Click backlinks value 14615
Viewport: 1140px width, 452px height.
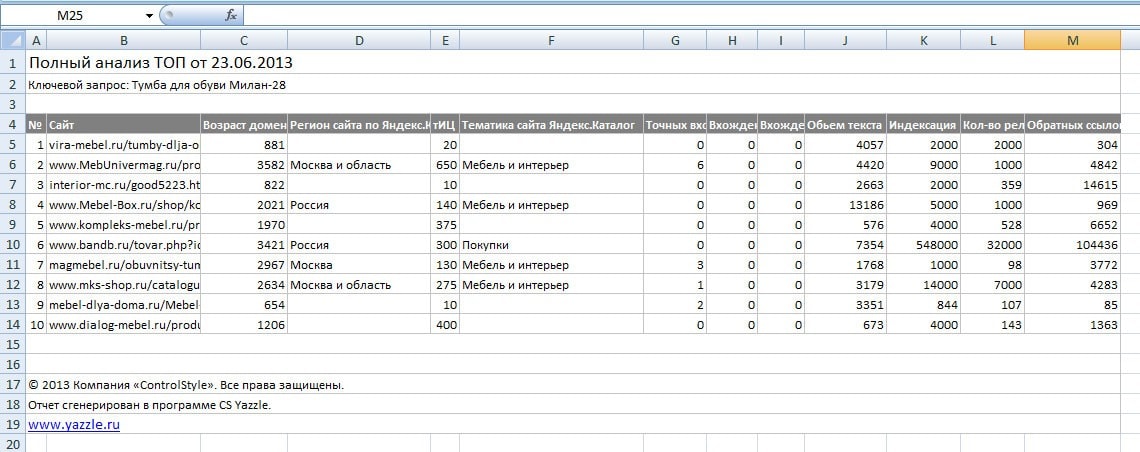(1072, 185)
